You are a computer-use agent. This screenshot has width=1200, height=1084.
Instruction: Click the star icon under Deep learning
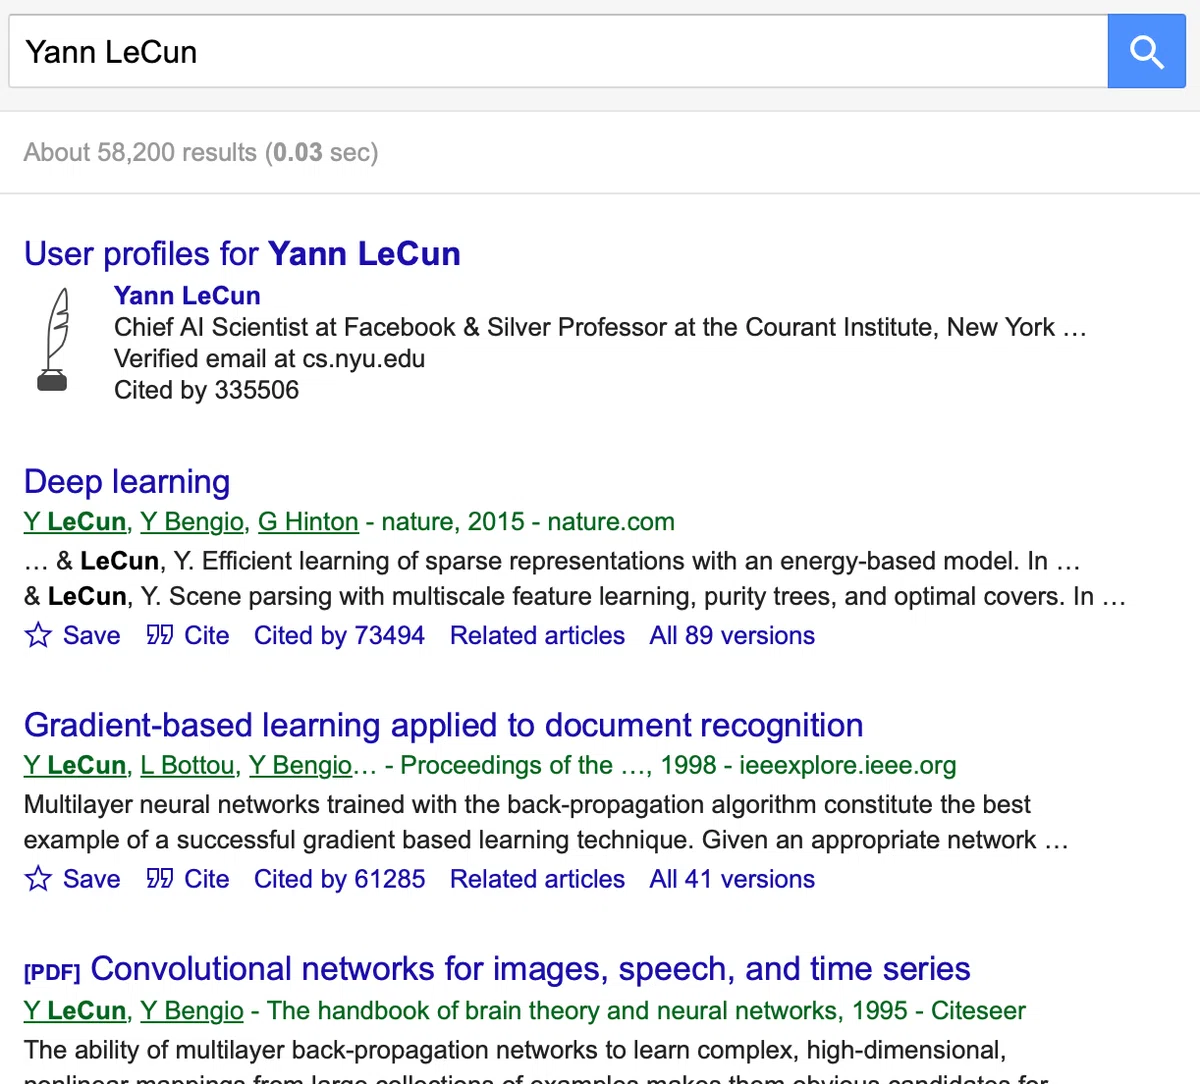pyautogui.click(x=38, y=635)
